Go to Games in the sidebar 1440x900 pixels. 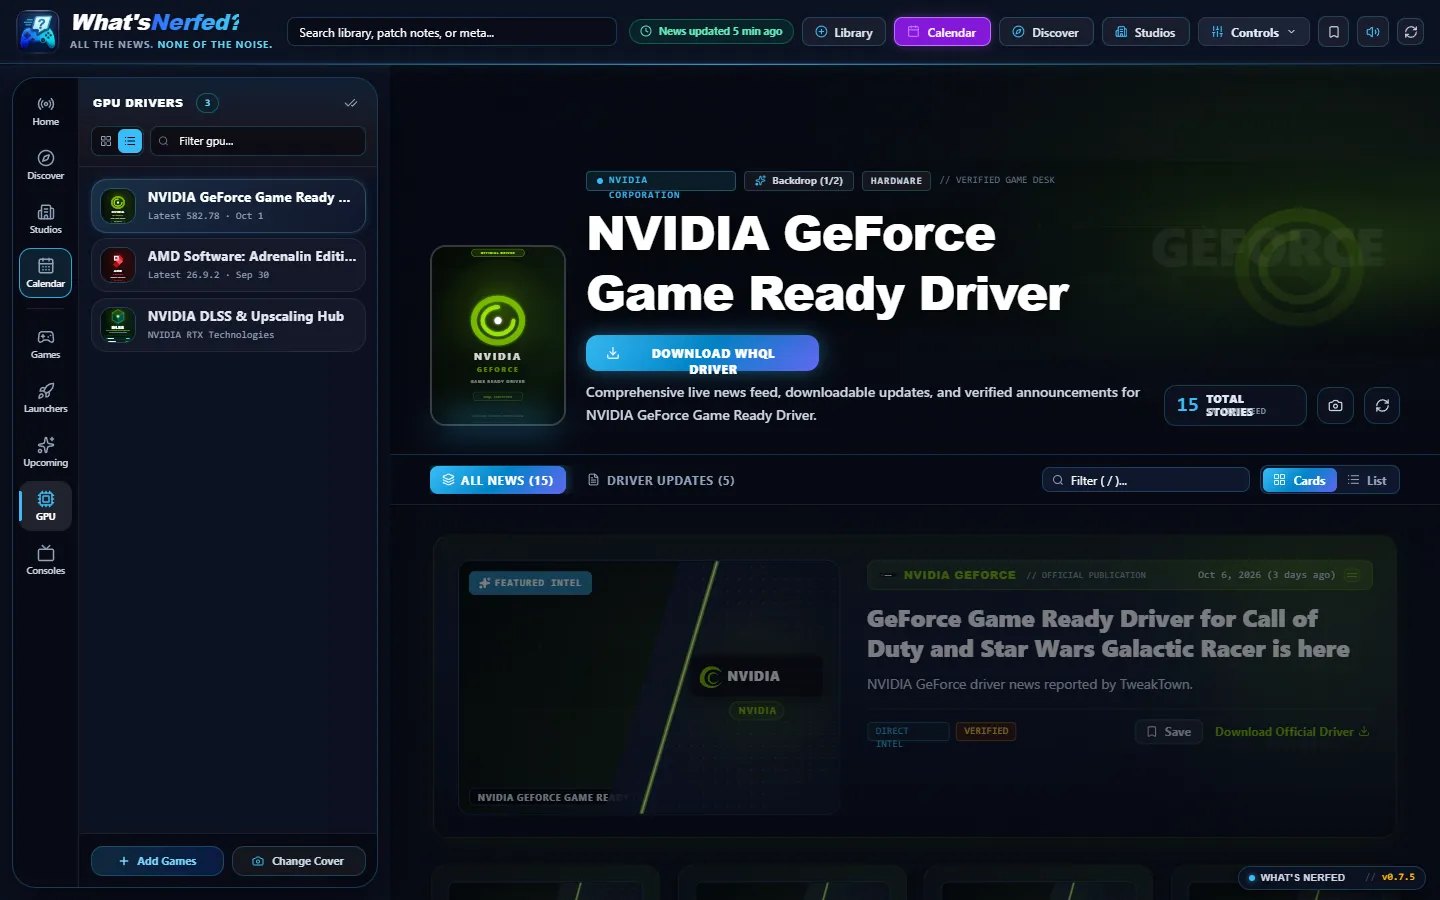pos(45,344)
